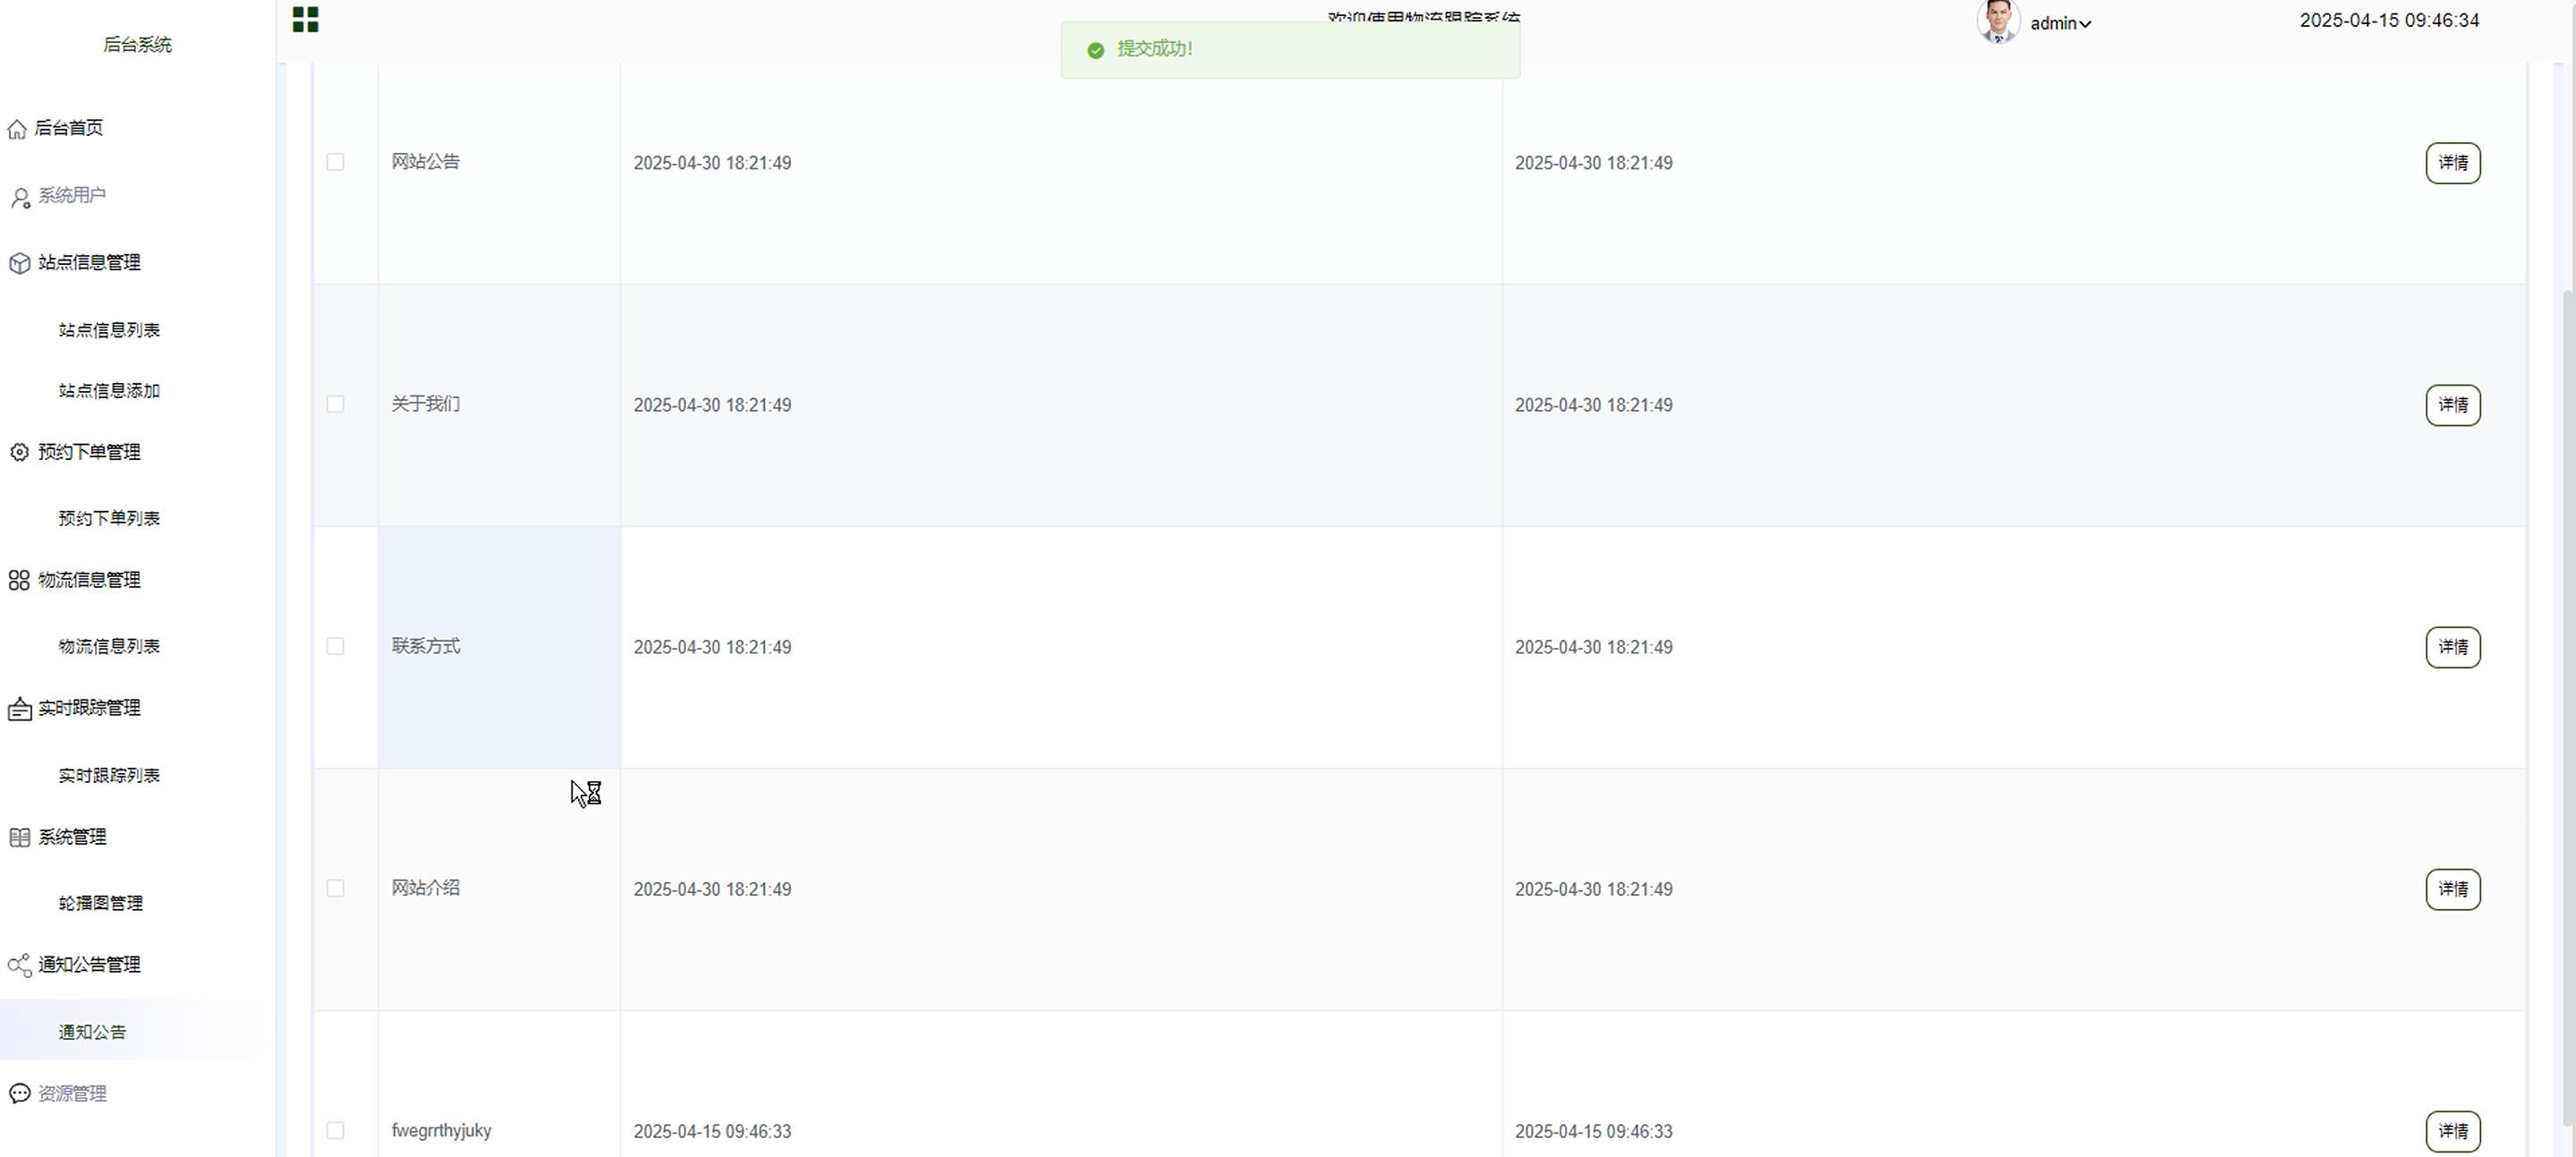Tick the checkbox for 关于我们 row

(x=335, y=404)
